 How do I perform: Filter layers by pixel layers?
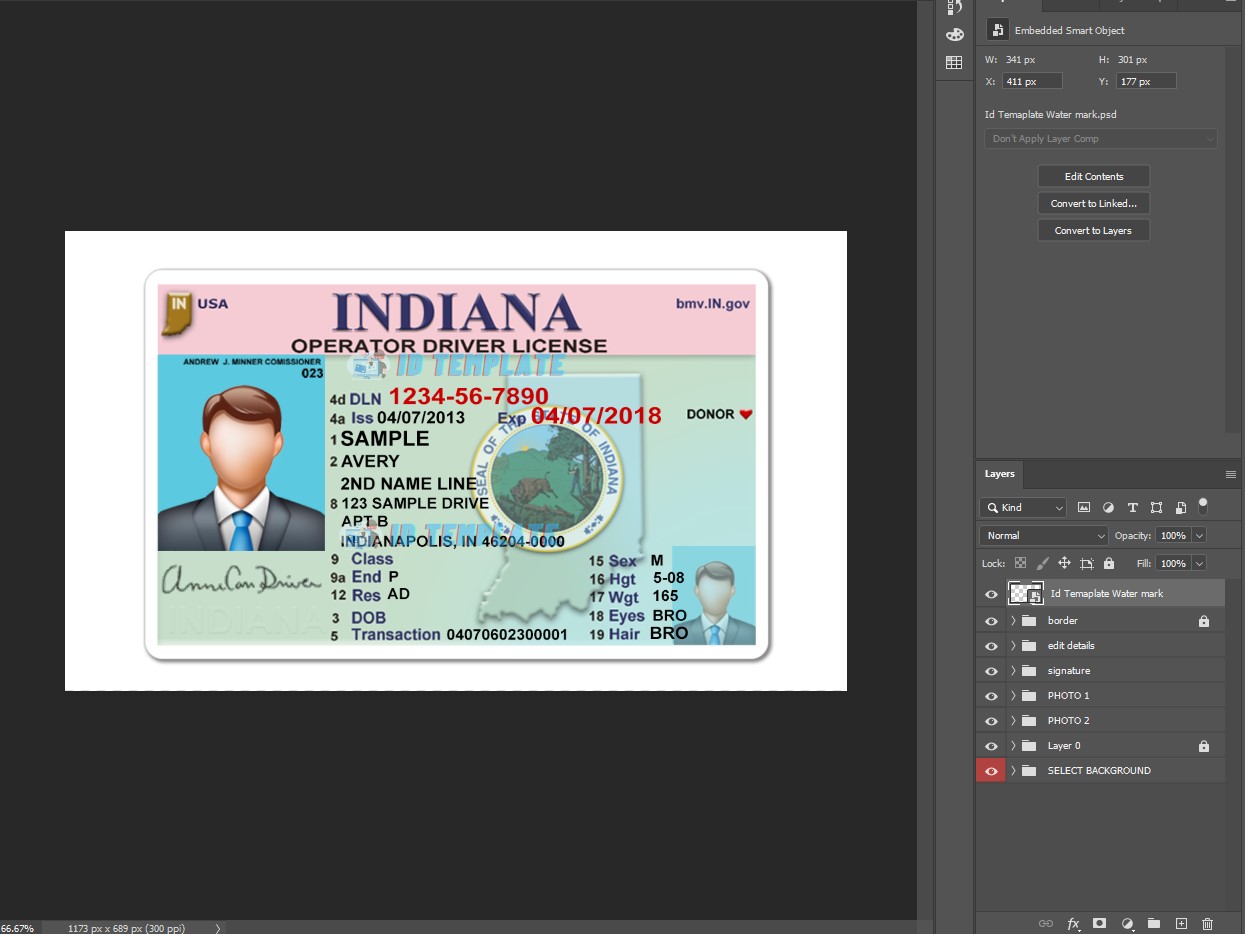[1084, 508]
